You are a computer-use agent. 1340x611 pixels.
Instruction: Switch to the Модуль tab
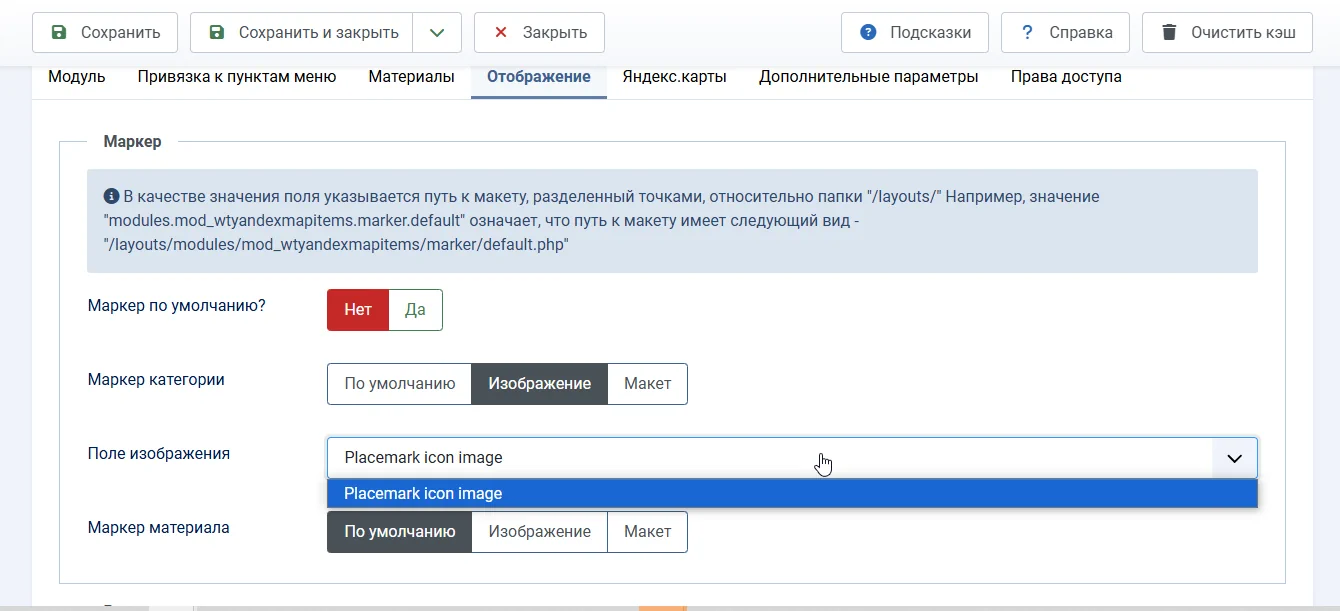point(77,77)
